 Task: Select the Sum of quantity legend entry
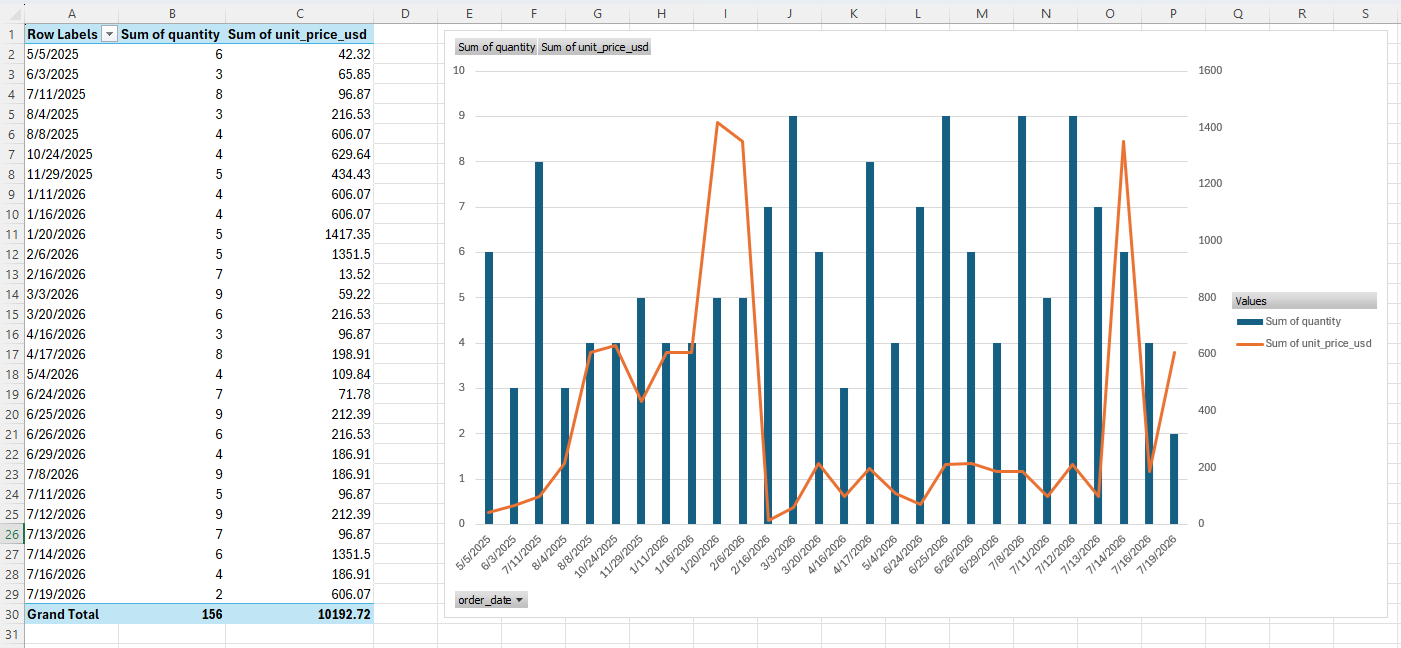click(1291, 322)
